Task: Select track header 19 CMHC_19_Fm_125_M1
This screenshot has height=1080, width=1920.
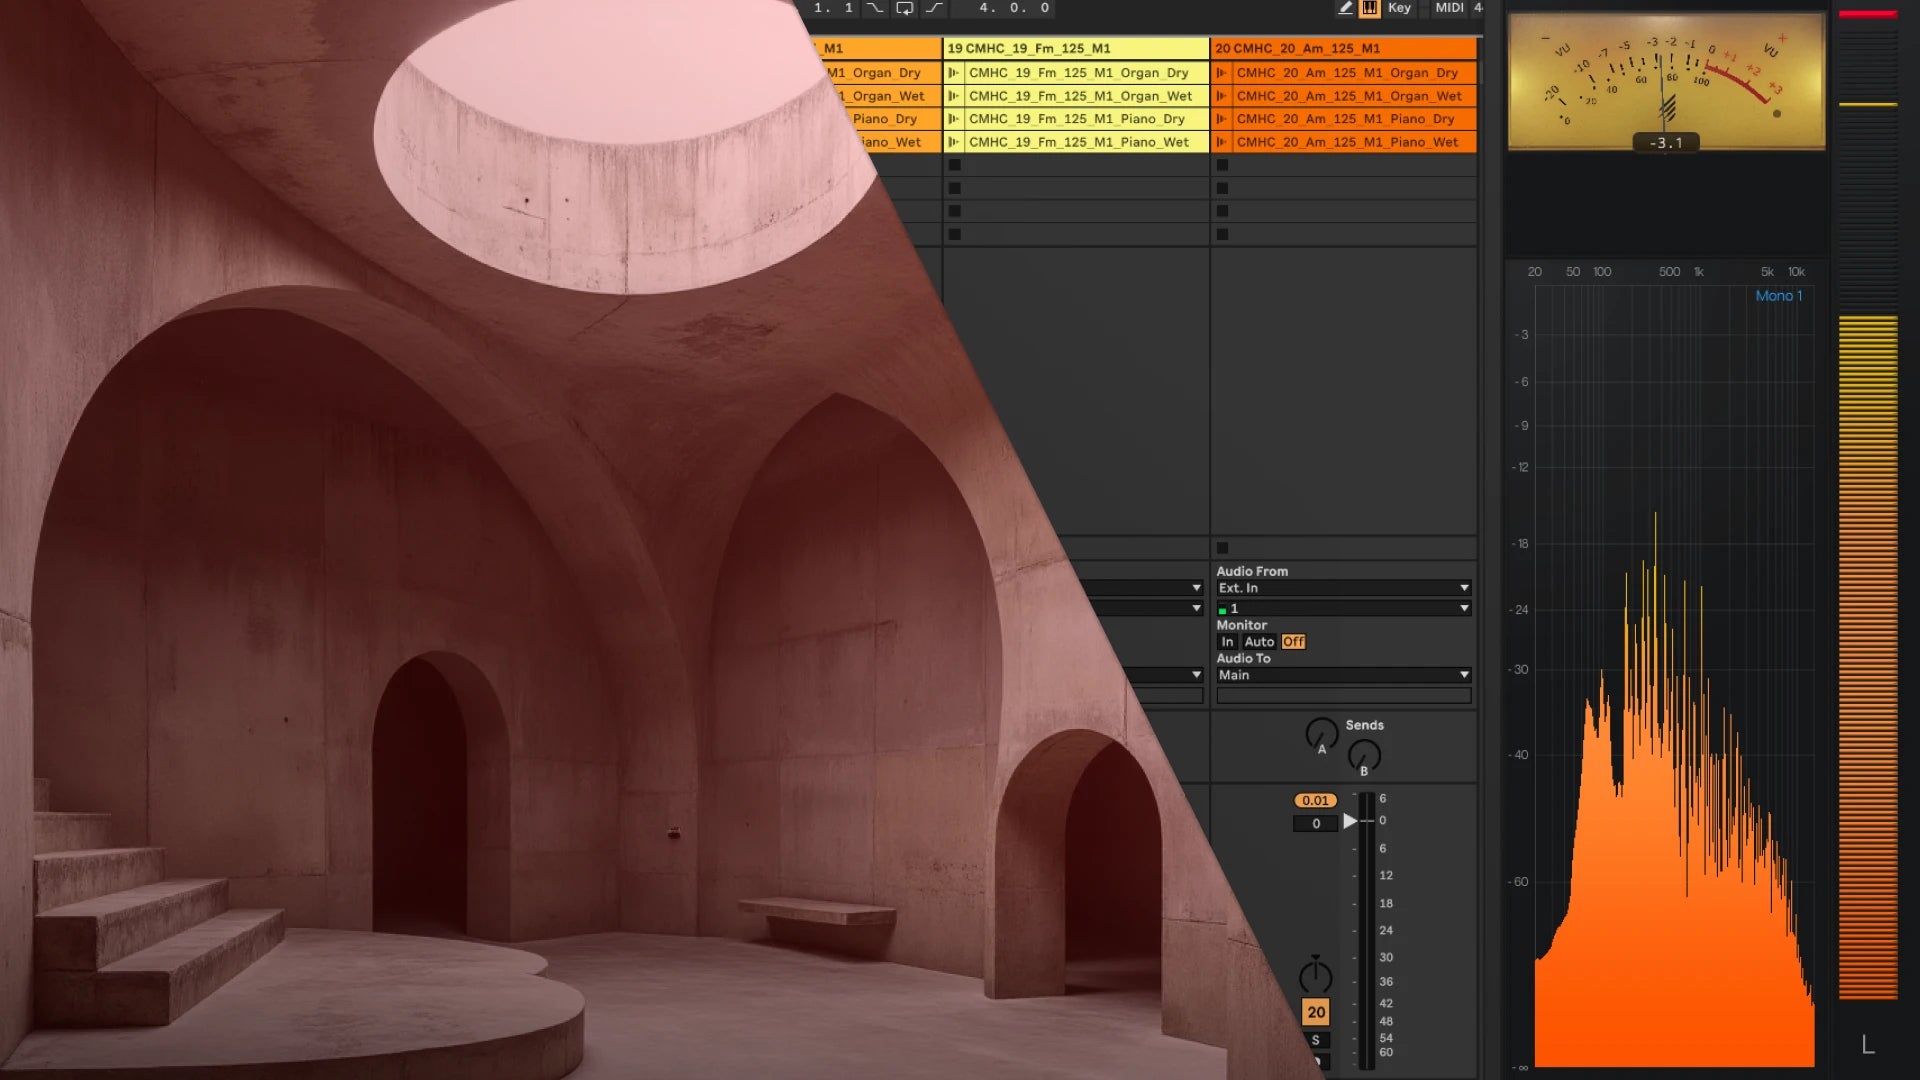Action: (x=1076, y=48)
